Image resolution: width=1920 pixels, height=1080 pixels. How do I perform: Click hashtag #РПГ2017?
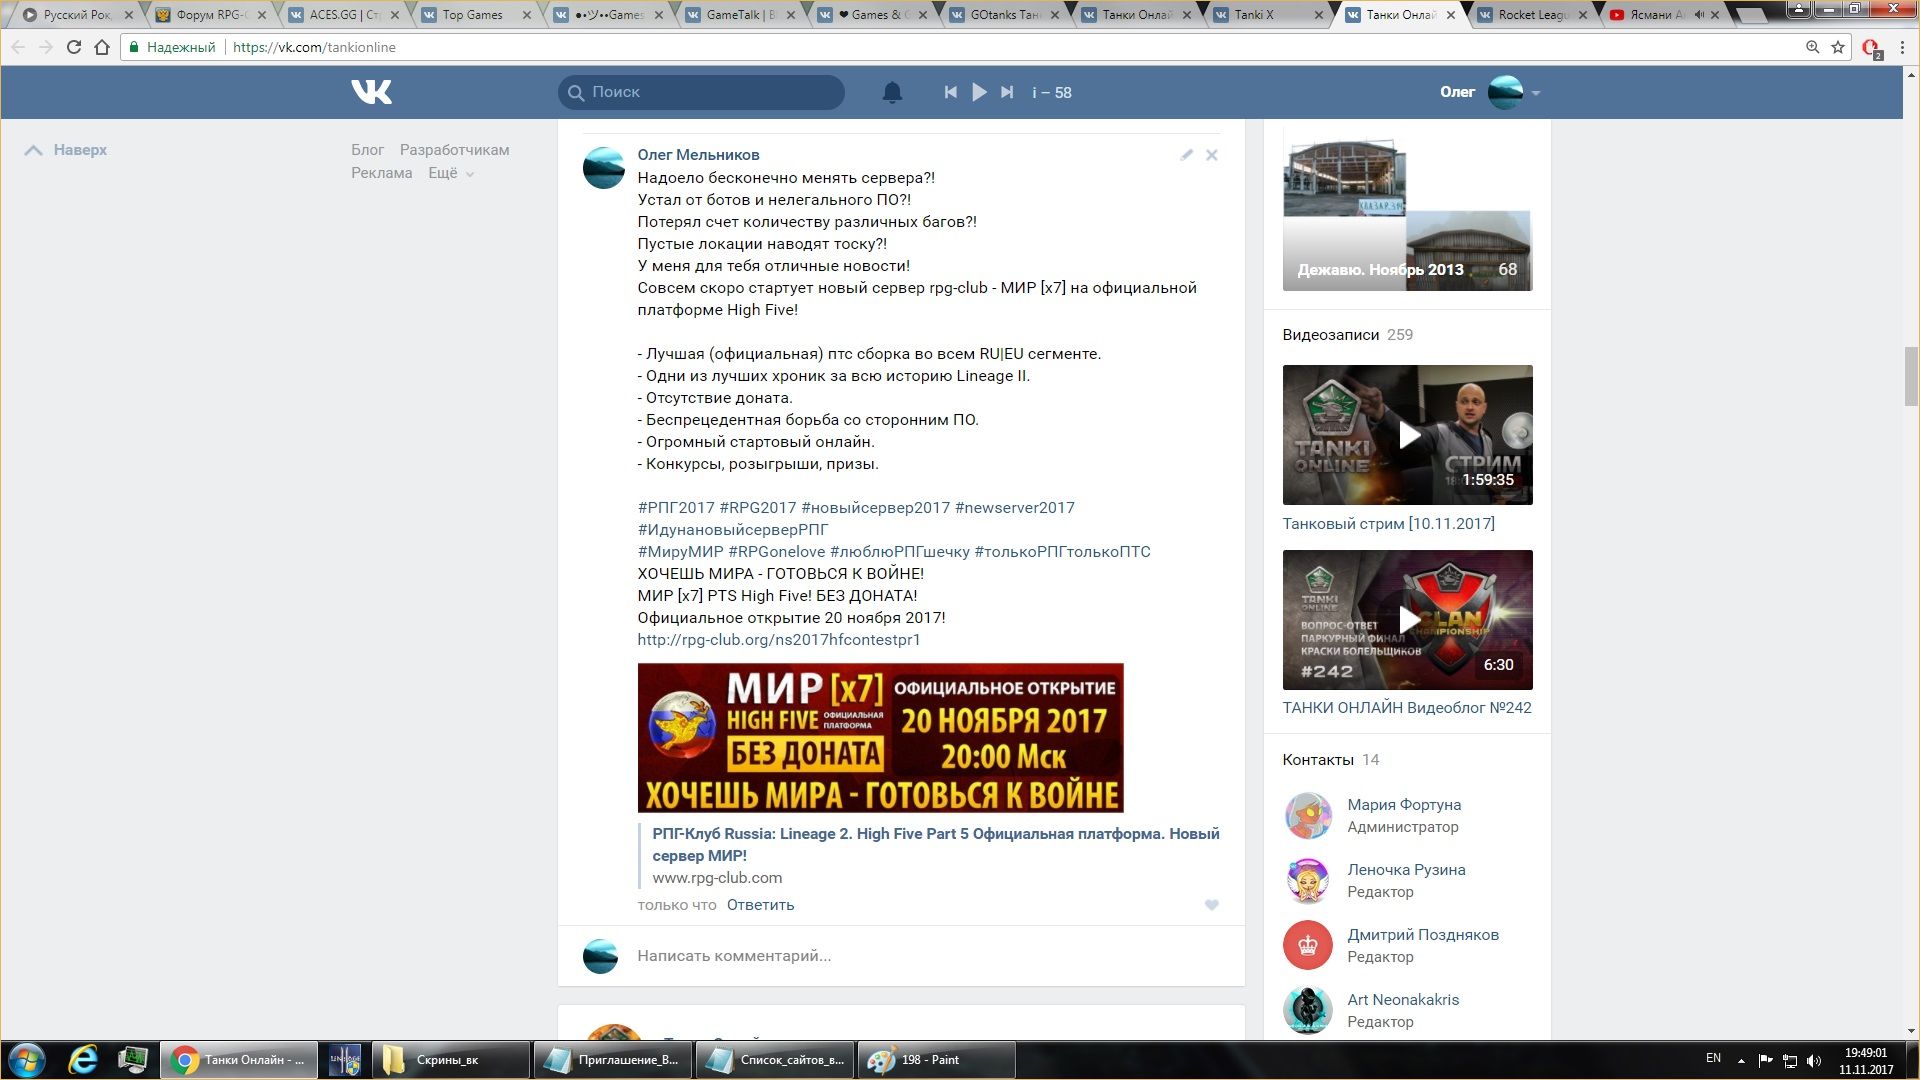coord(676,508)
